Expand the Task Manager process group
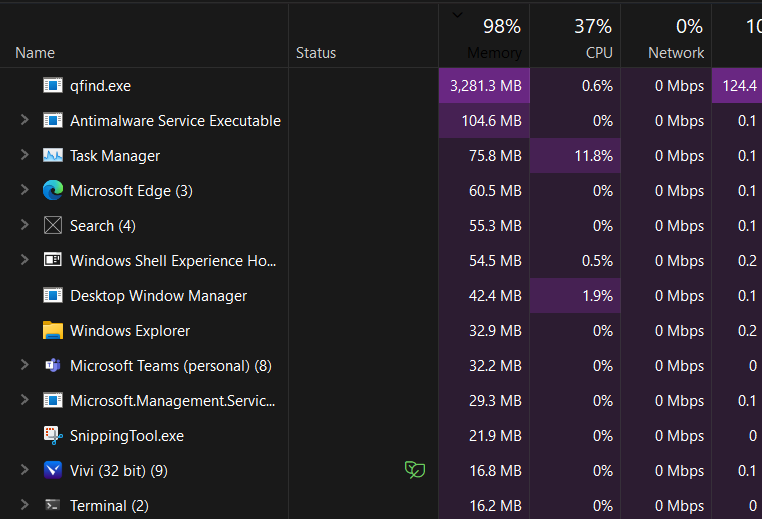This screenshot has width=762, height=519. [24, 155]
